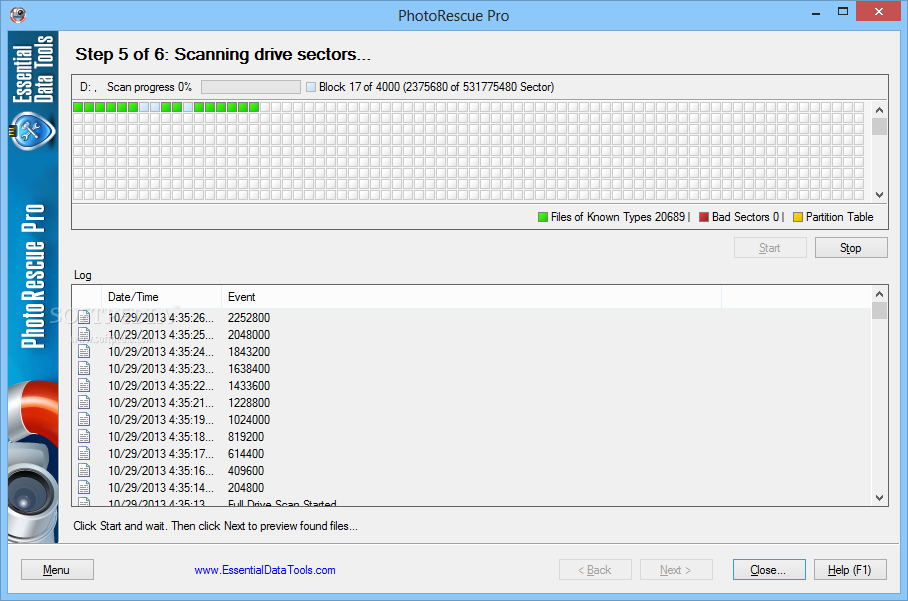The image size is (908, 601).
Task: Click the Event column header
Action: (471, 297)
